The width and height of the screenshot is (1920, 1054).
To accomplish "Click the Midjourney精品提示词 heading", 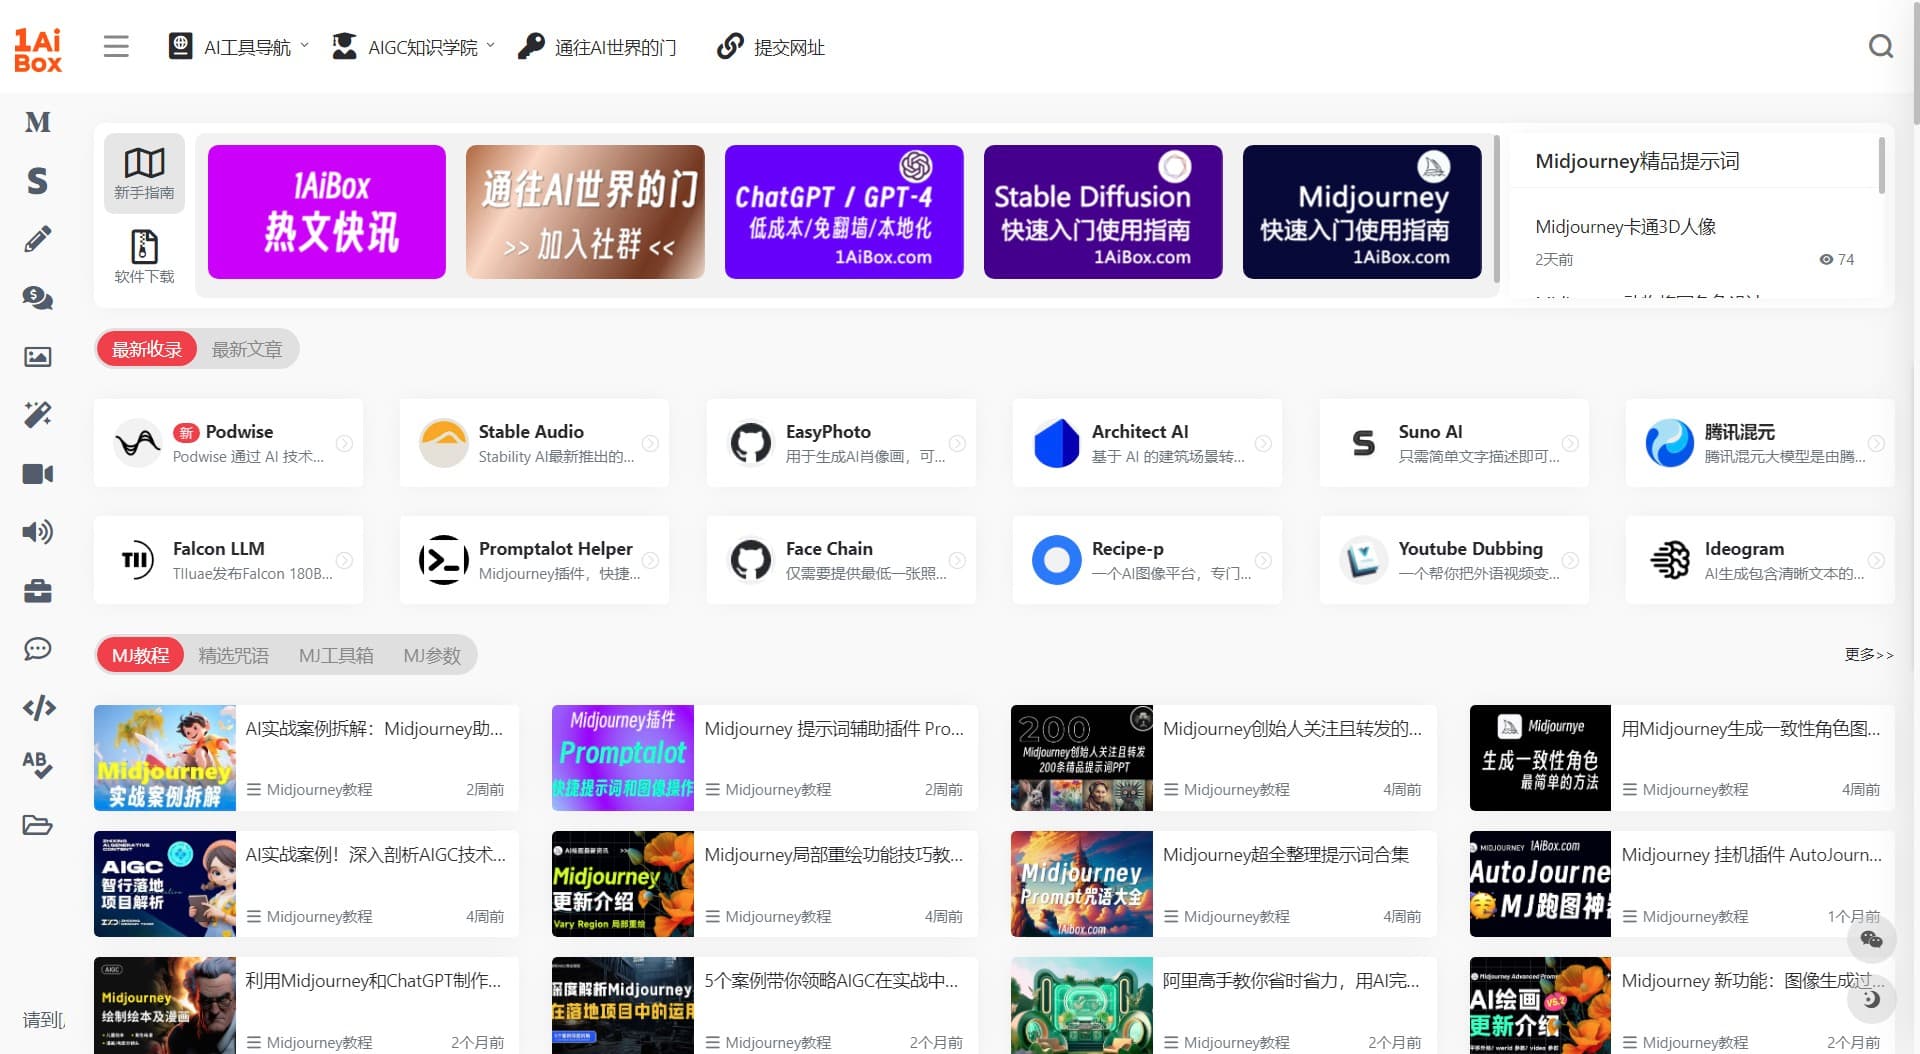I will [1637, 161].
